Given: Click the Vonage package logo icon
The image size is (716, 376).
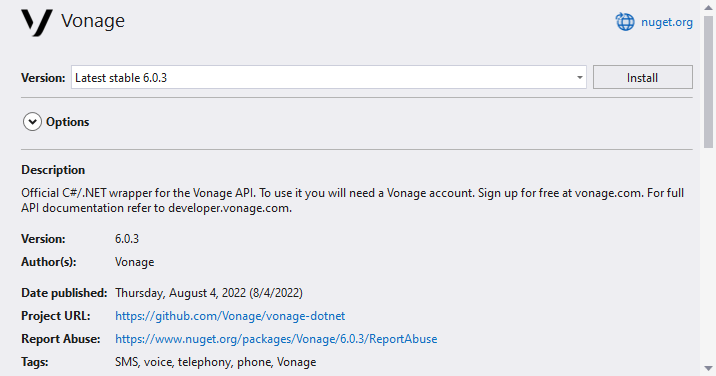Looking at the screenshot, I should tap(37, 22).
